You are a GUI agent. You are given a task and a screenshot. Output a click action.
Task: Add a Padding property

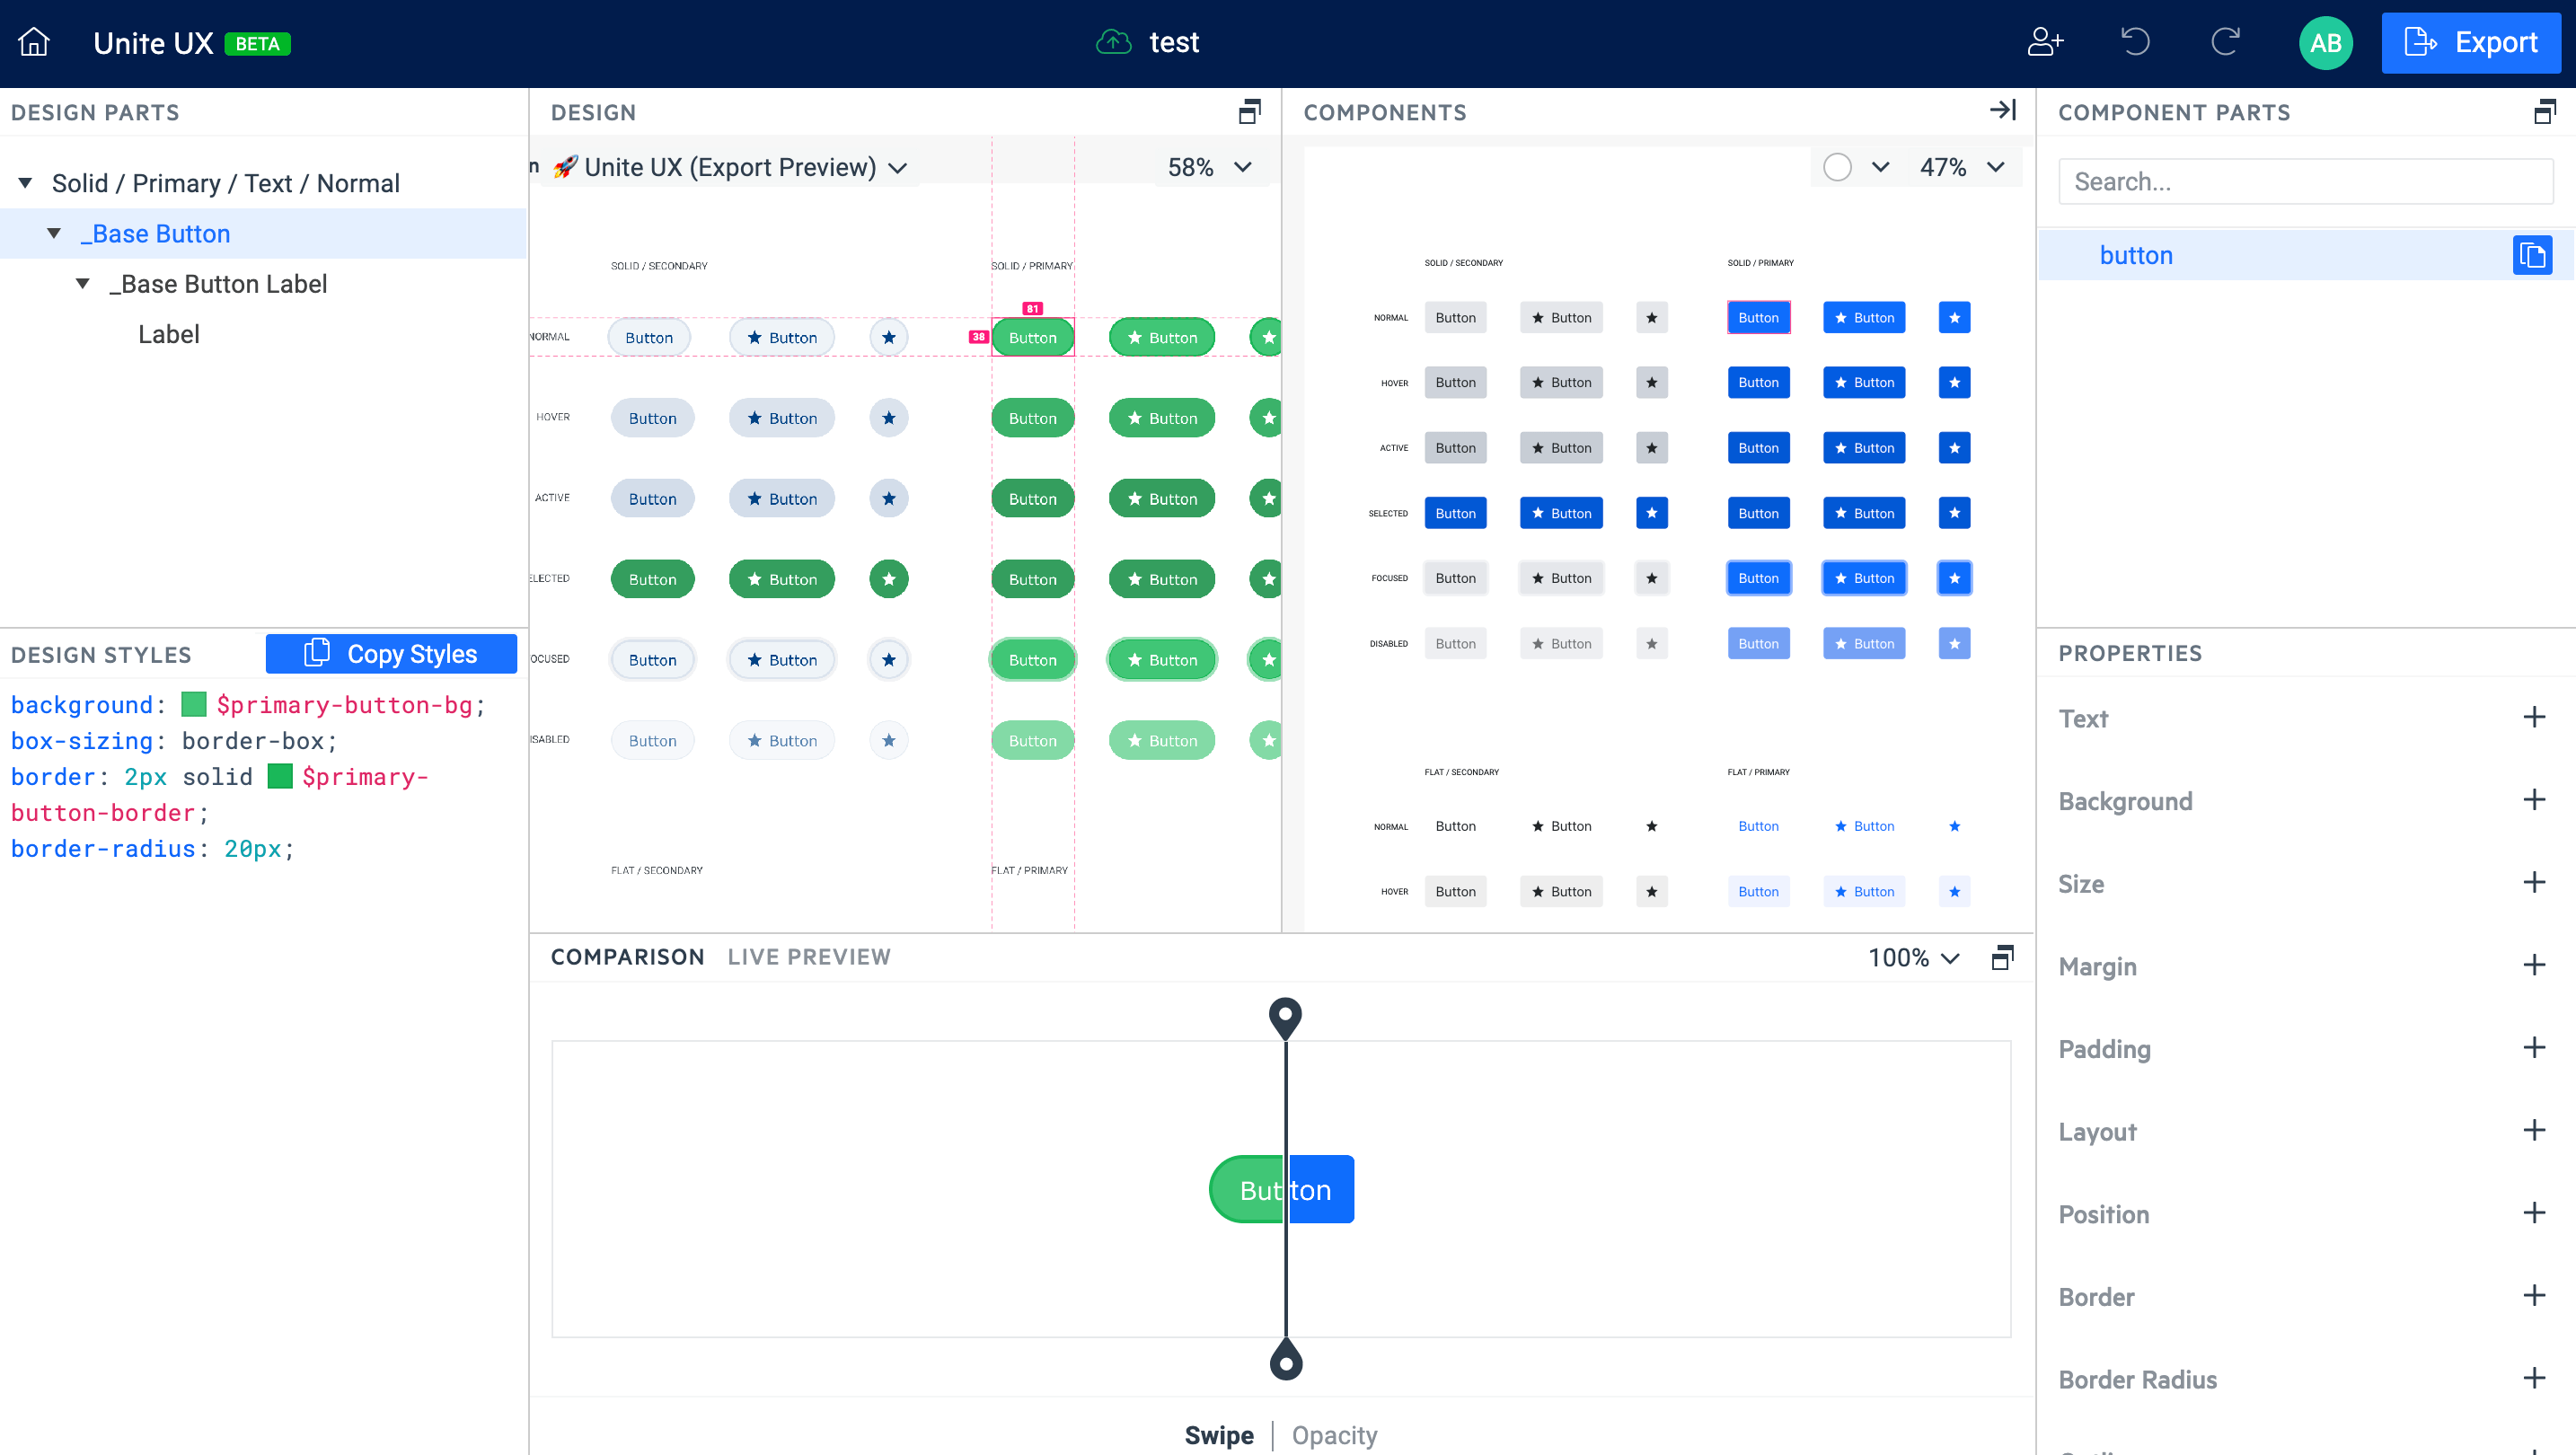pos(2534,1048)
